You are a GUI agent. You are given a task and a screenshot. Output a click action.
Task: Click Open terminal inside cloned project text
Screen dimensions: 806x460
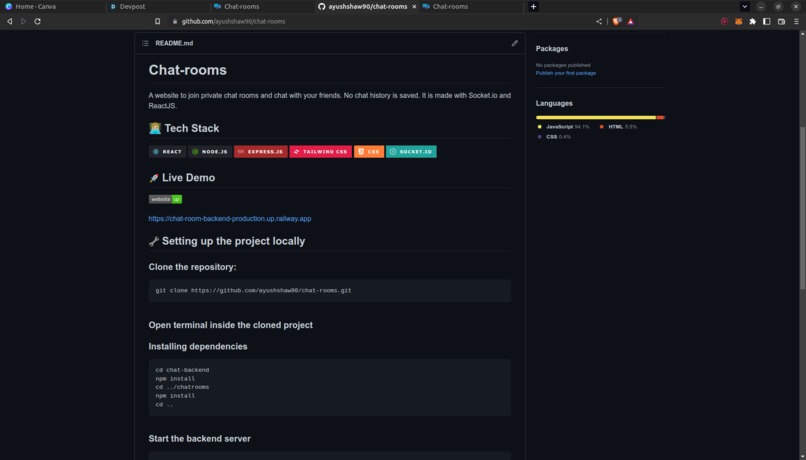[x=231, y=325]
